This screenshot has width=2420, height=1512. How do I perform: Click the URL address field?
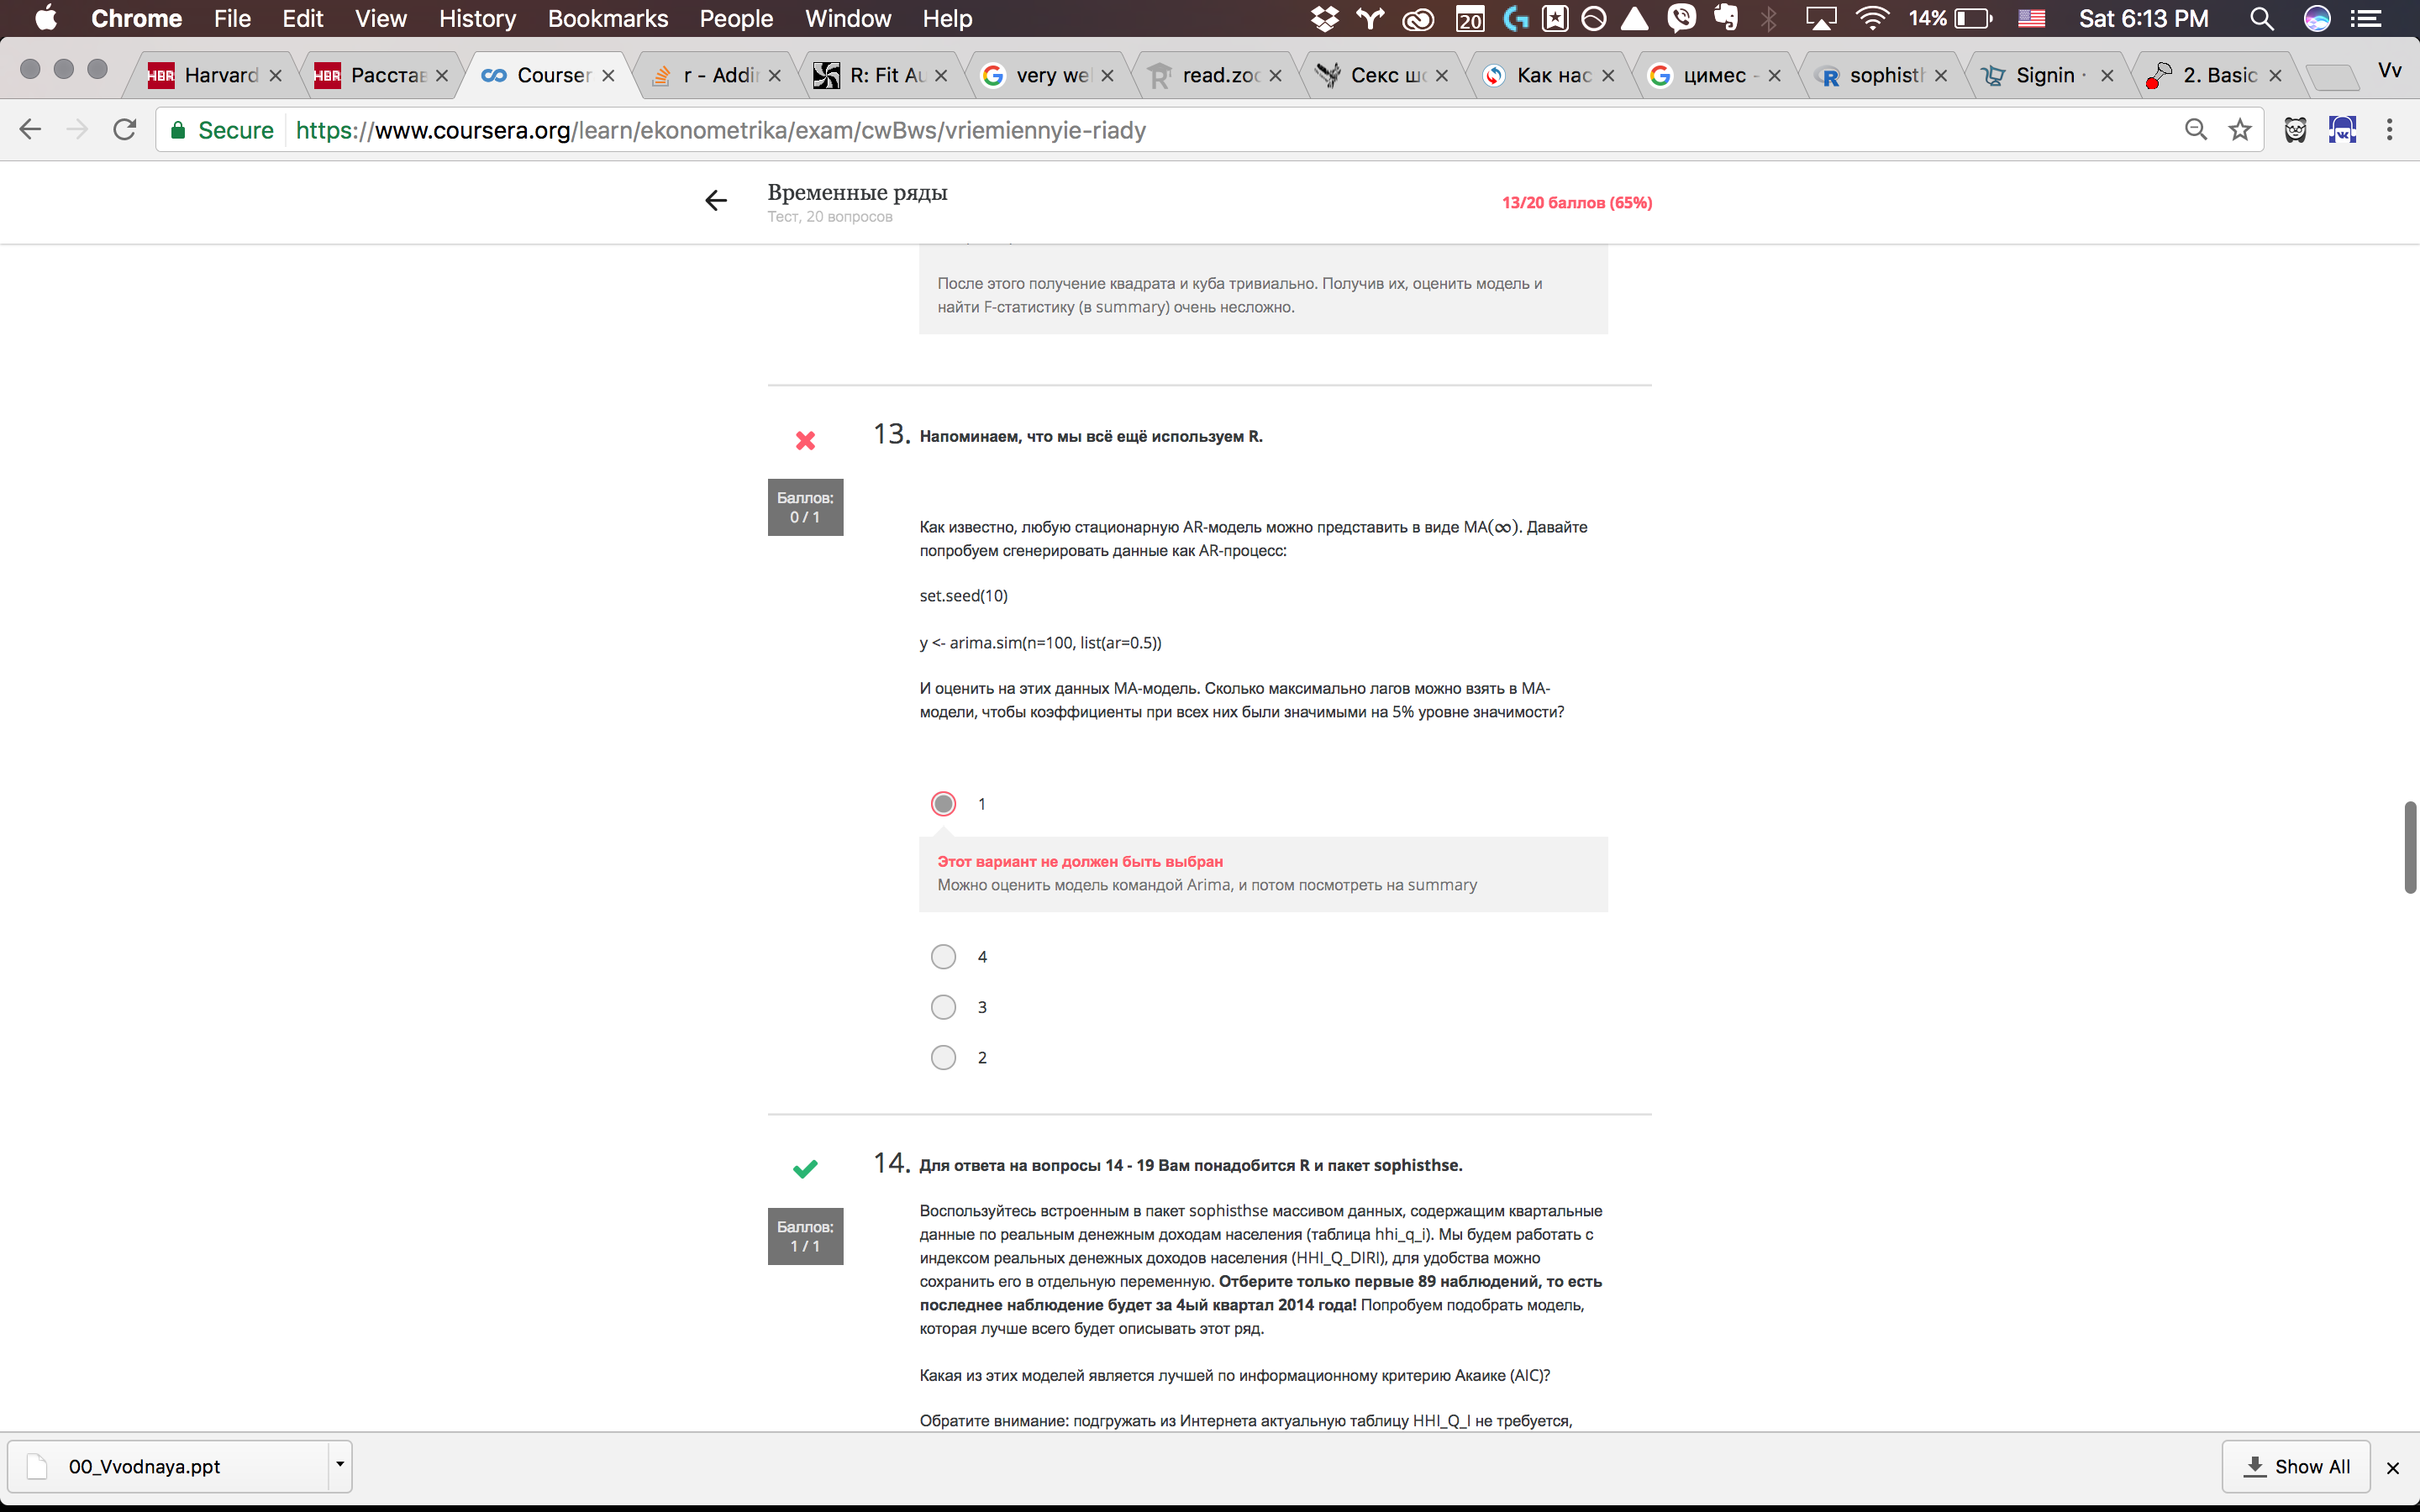pos(1200,130)
